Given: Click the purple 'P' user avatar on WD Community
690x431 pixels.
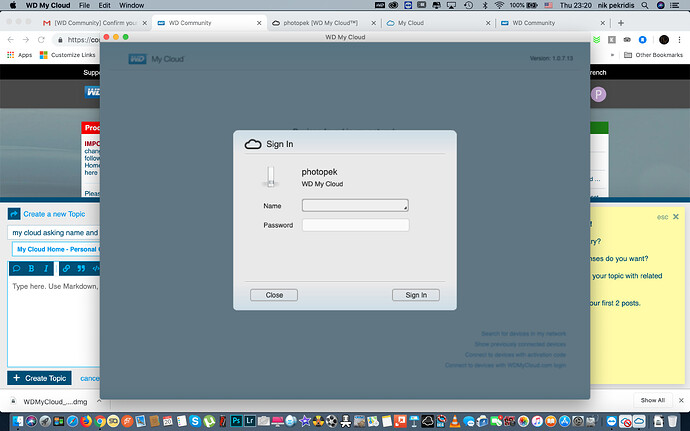Looking at the screenshot, I should pos(598,94).
